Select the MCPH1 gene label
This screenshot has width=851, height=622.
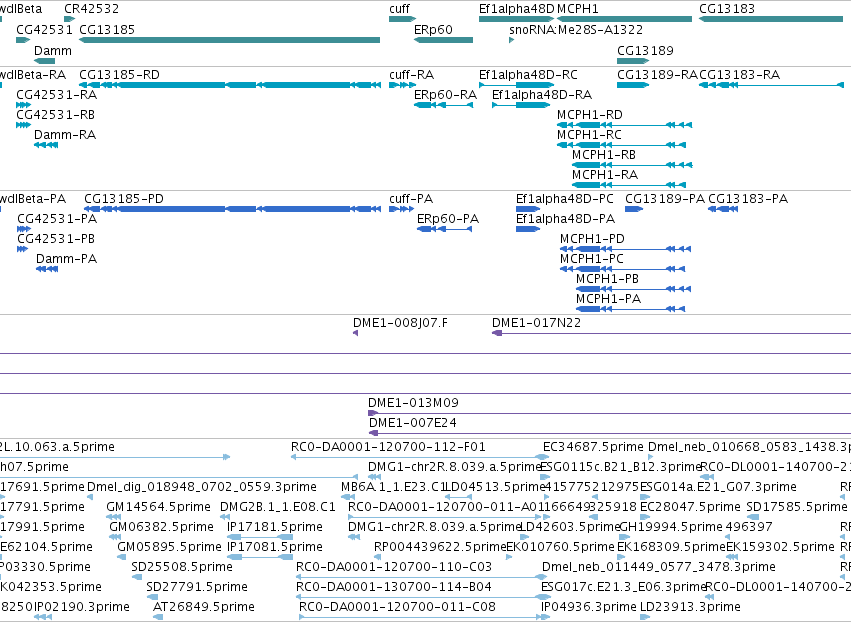pyautogui.click(x=577, y=9)
